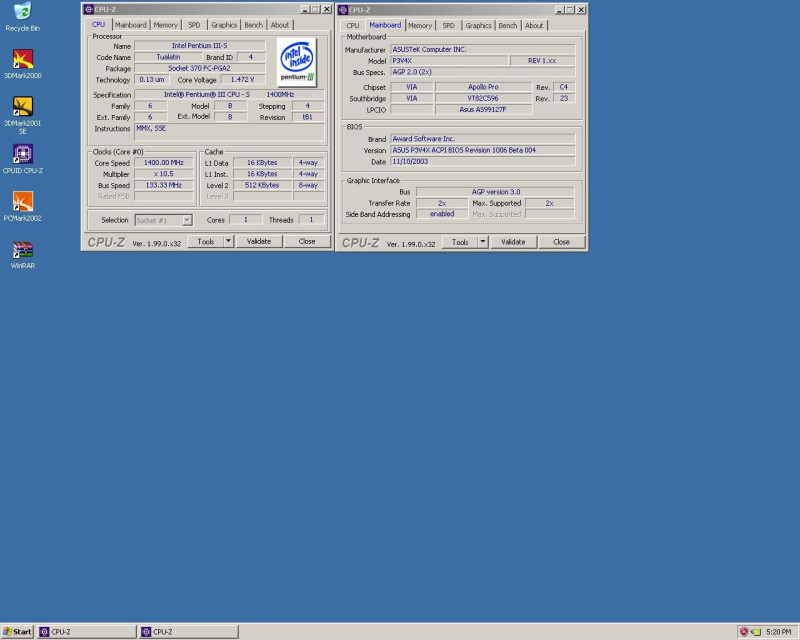
Task: Click the Intel Inside Pentium III logo
Action: click(x=297, y=61)
